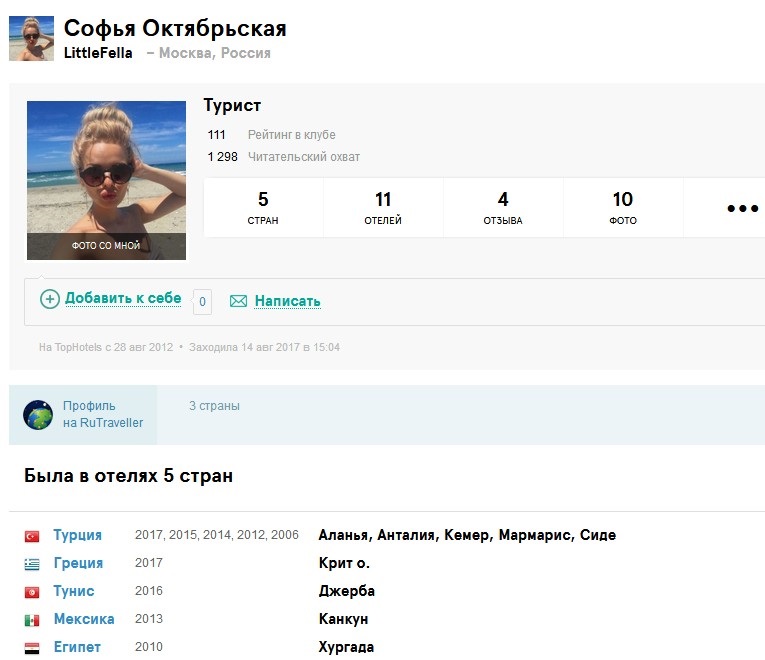
Task: Click the heading 'Софья Октябрьская'
Action: point(175,28)
